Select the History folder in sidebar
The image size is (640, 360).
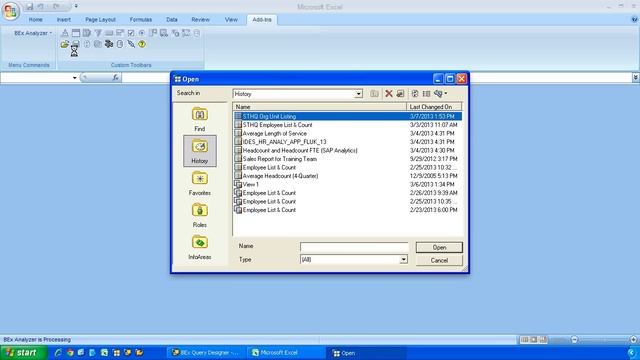coord(200,151)
